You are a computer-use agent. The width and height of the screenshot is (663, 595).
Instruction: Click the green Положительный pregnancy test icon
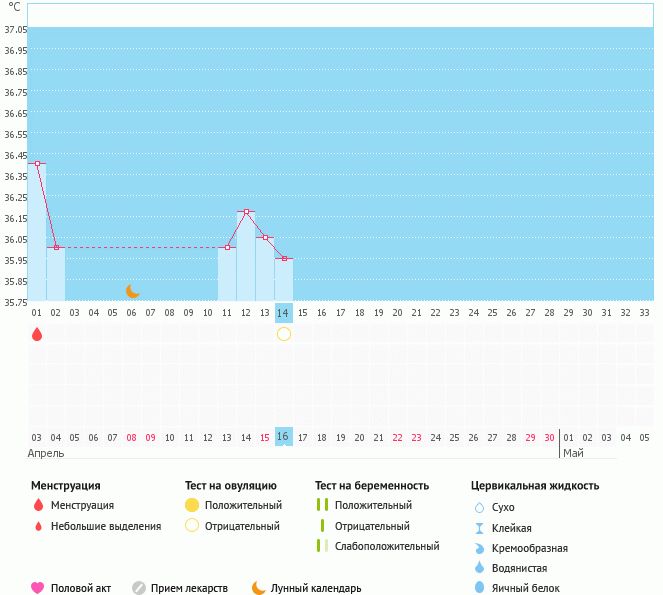[x=322, y=505]
